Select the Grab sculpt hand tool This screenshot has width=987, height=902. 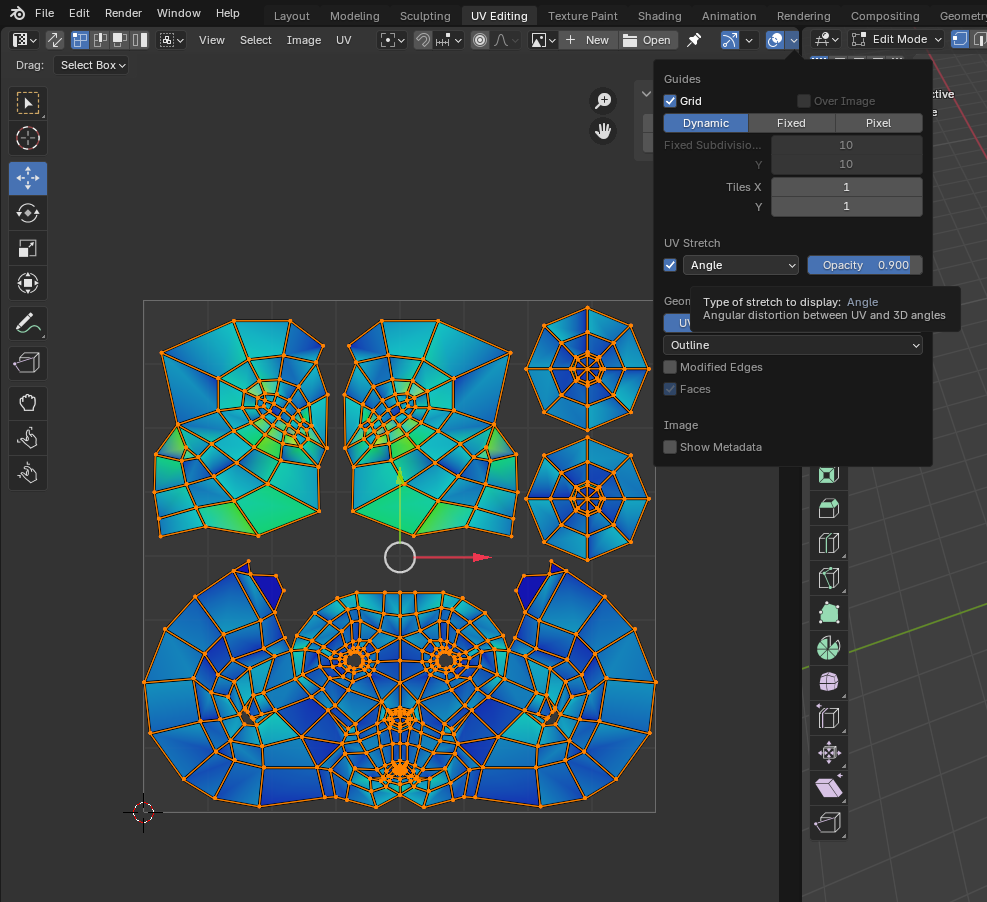(x=28, y=402)
